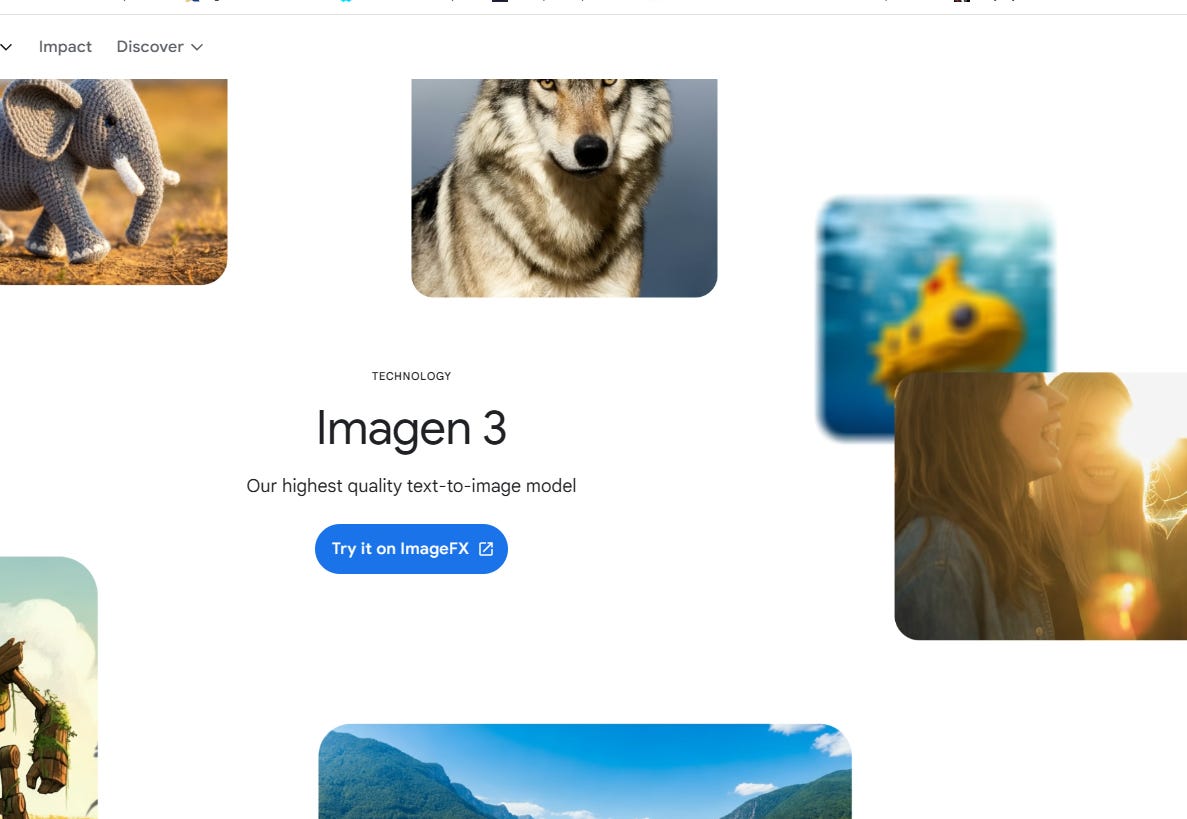
Task: Click the Imagen 3 heading
Action: click(411, 428)
